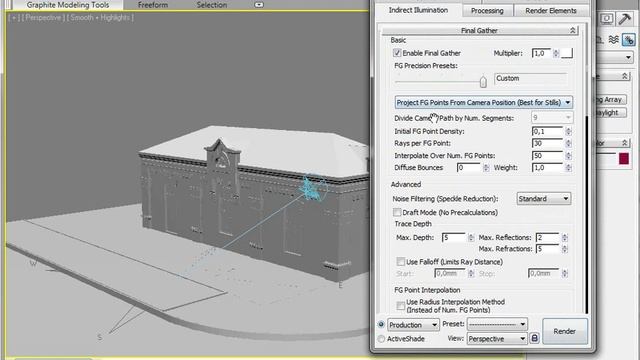Open the Project FG Points dropdown

click(x=483, y=102)
